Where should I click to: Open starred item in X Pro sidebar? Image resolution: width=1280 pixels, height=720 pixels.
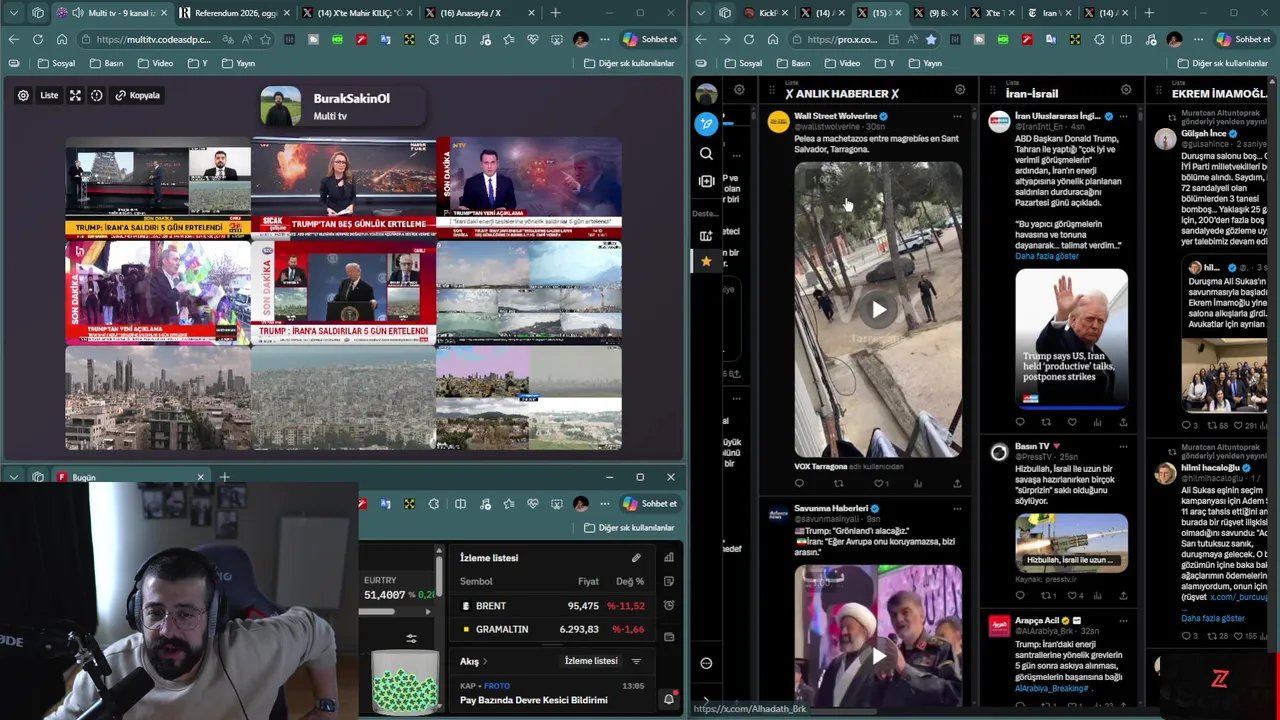tap(706, 260)
